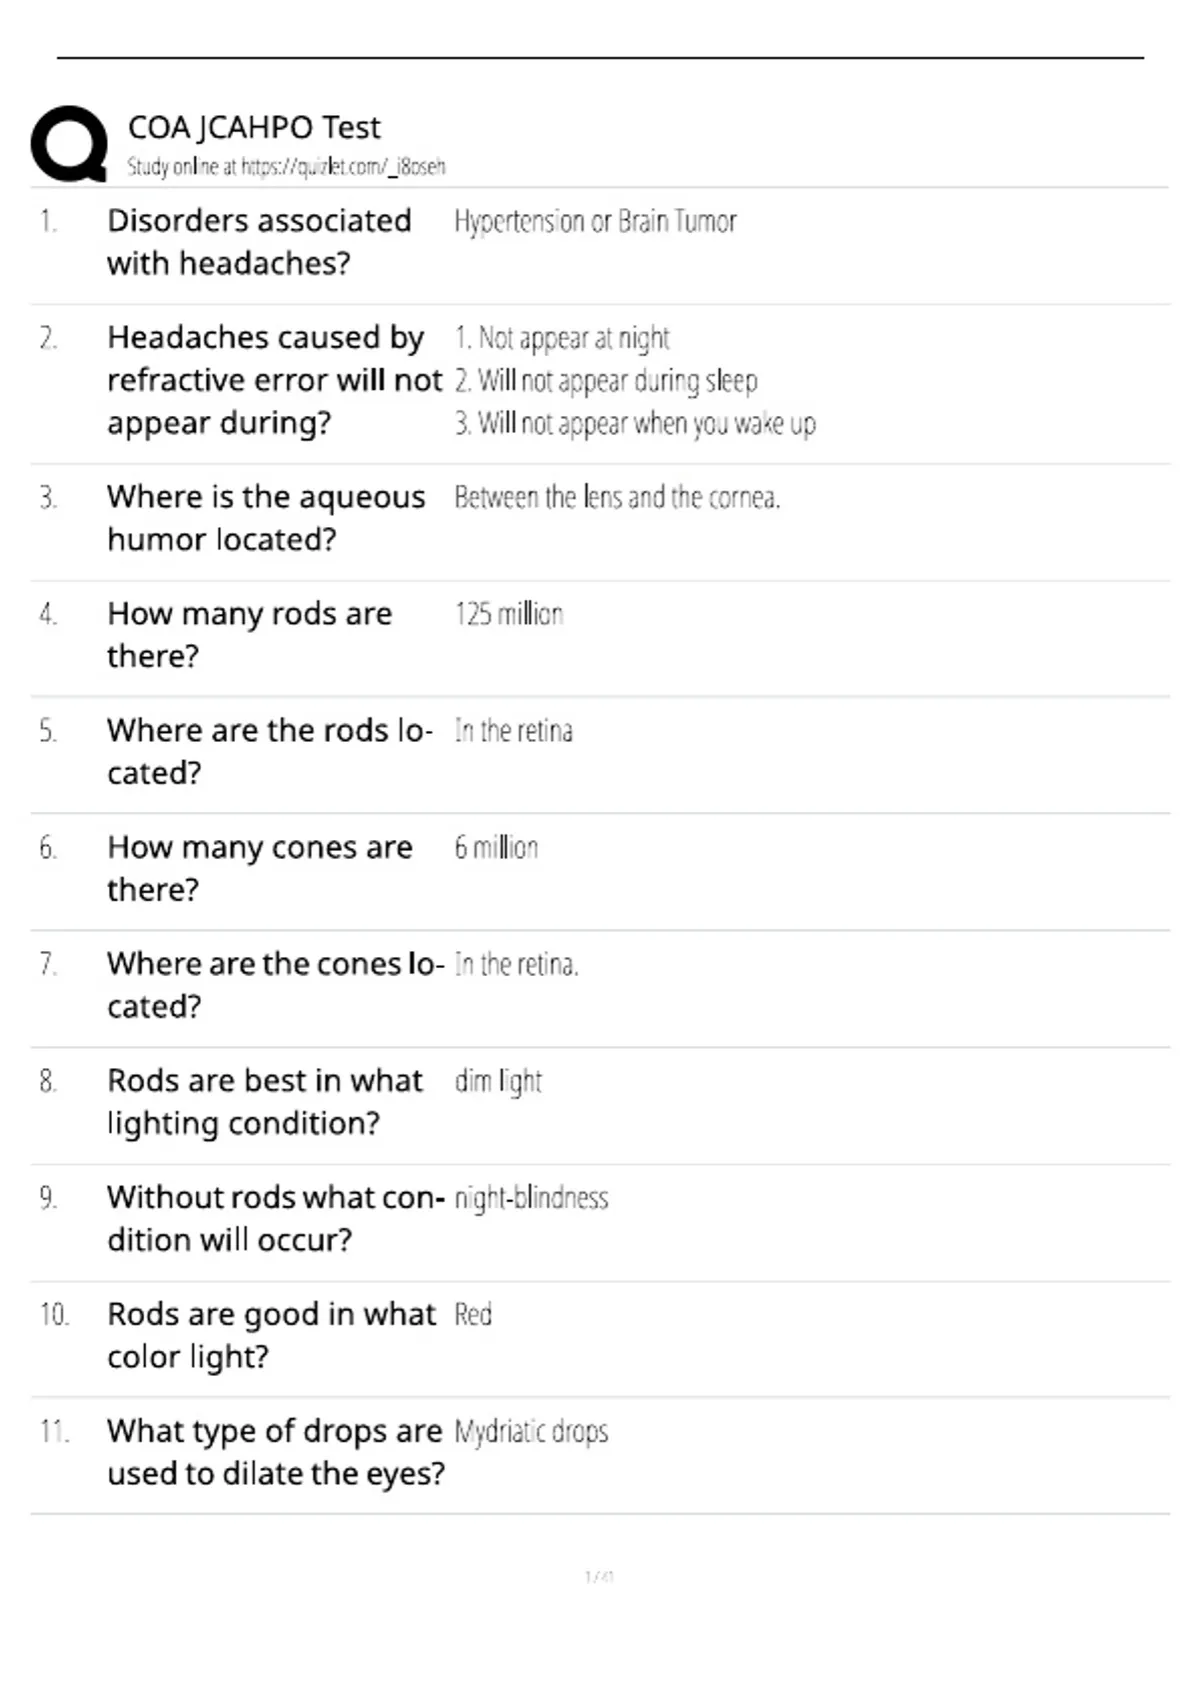Viewport: 1200px width, 1700px height.
Task: Click question about headaches from refractive error
Action: click(274, 380)
